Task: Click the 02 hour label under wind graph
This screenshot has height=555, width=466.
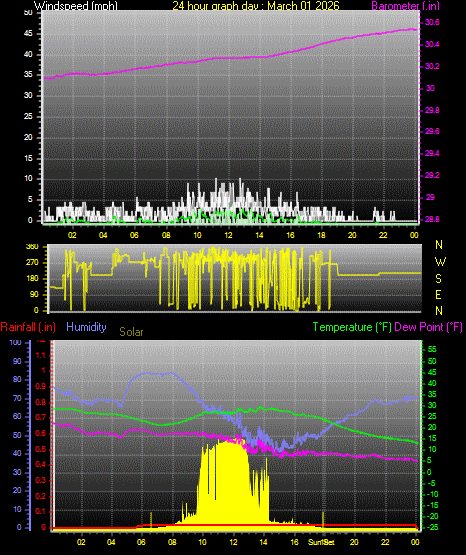Action: click(72, 235)
